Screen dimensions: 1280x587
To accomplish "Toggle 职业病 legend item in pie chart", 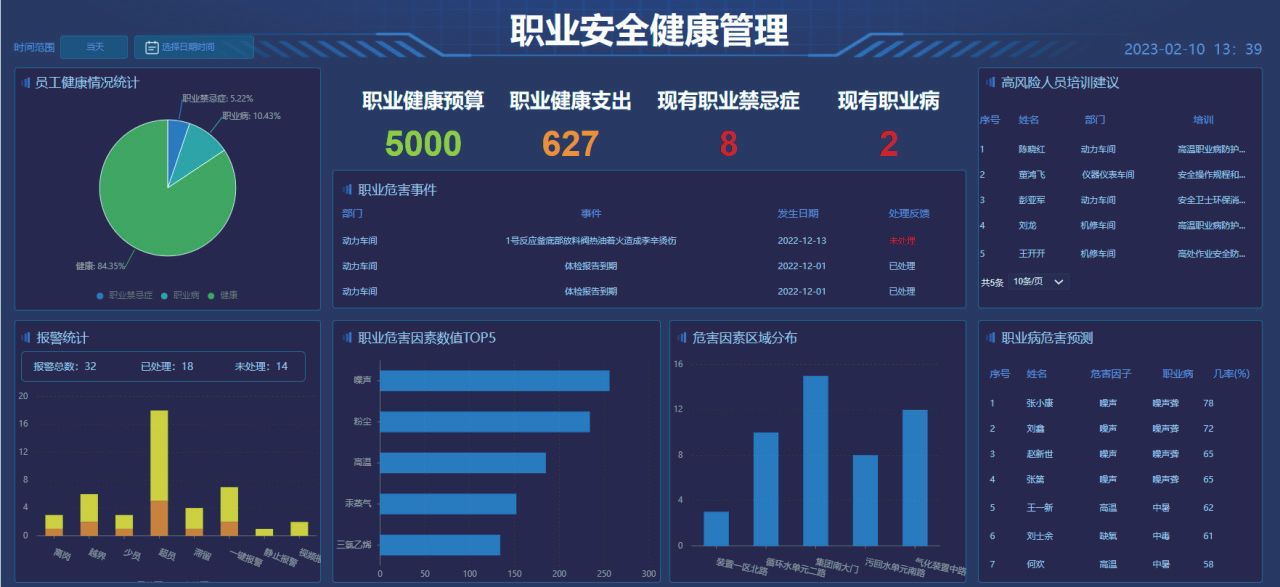I will pyautogui.click(x=181, y=296).
